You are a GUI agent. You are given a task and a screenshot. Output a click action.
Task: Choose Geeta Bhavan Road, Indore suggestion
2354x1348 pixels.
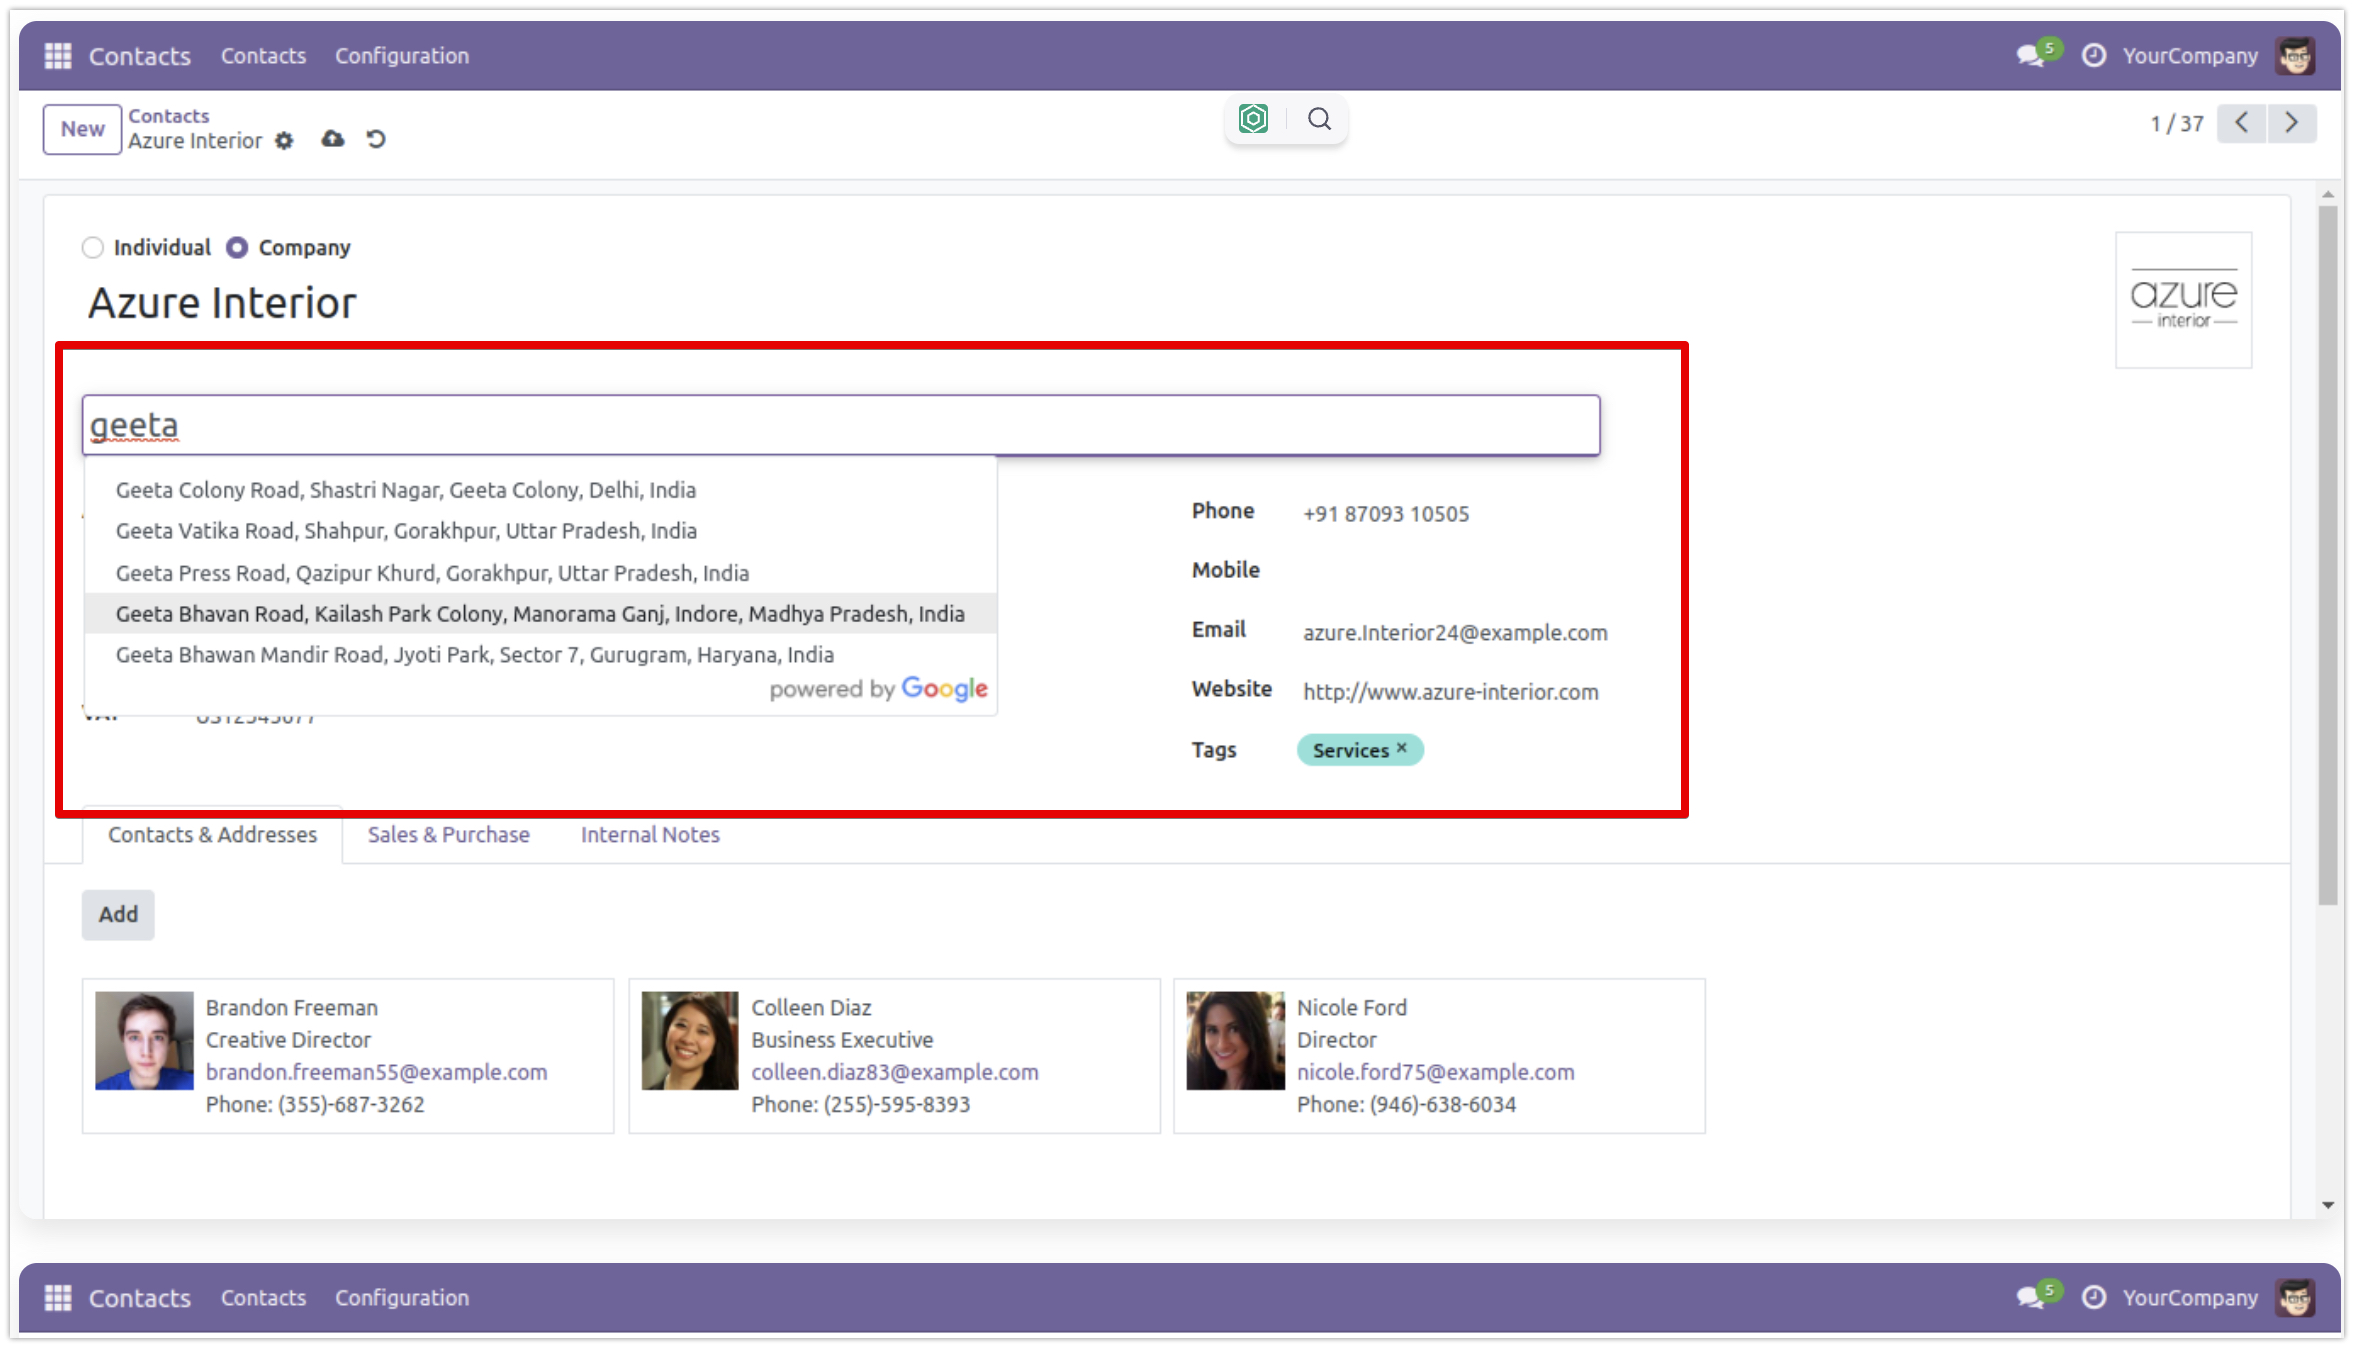click(541, 614)
